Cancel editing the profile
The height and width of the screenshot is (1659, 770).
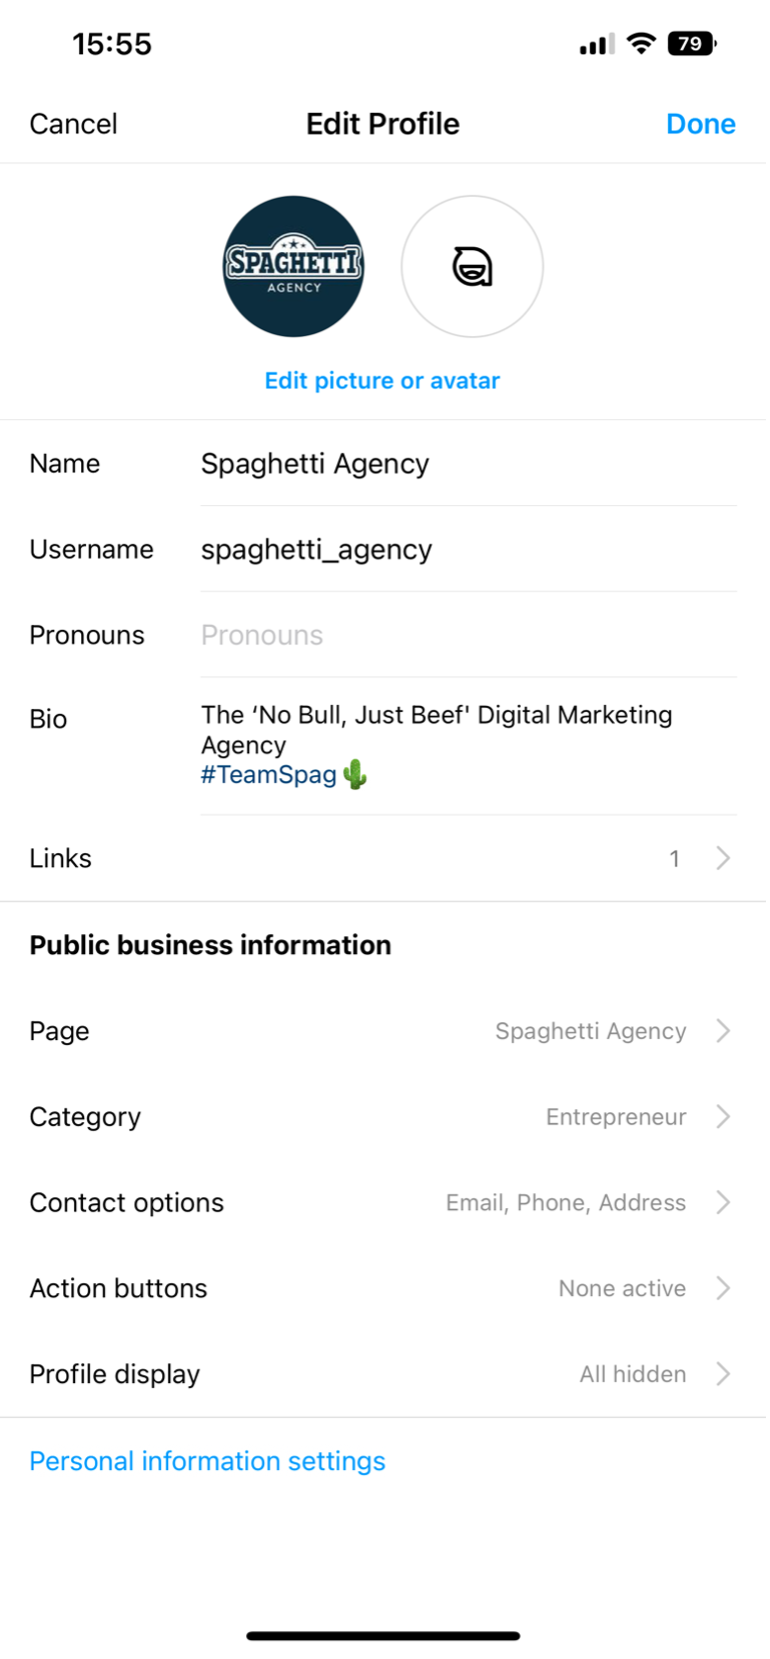pos(73,124)
